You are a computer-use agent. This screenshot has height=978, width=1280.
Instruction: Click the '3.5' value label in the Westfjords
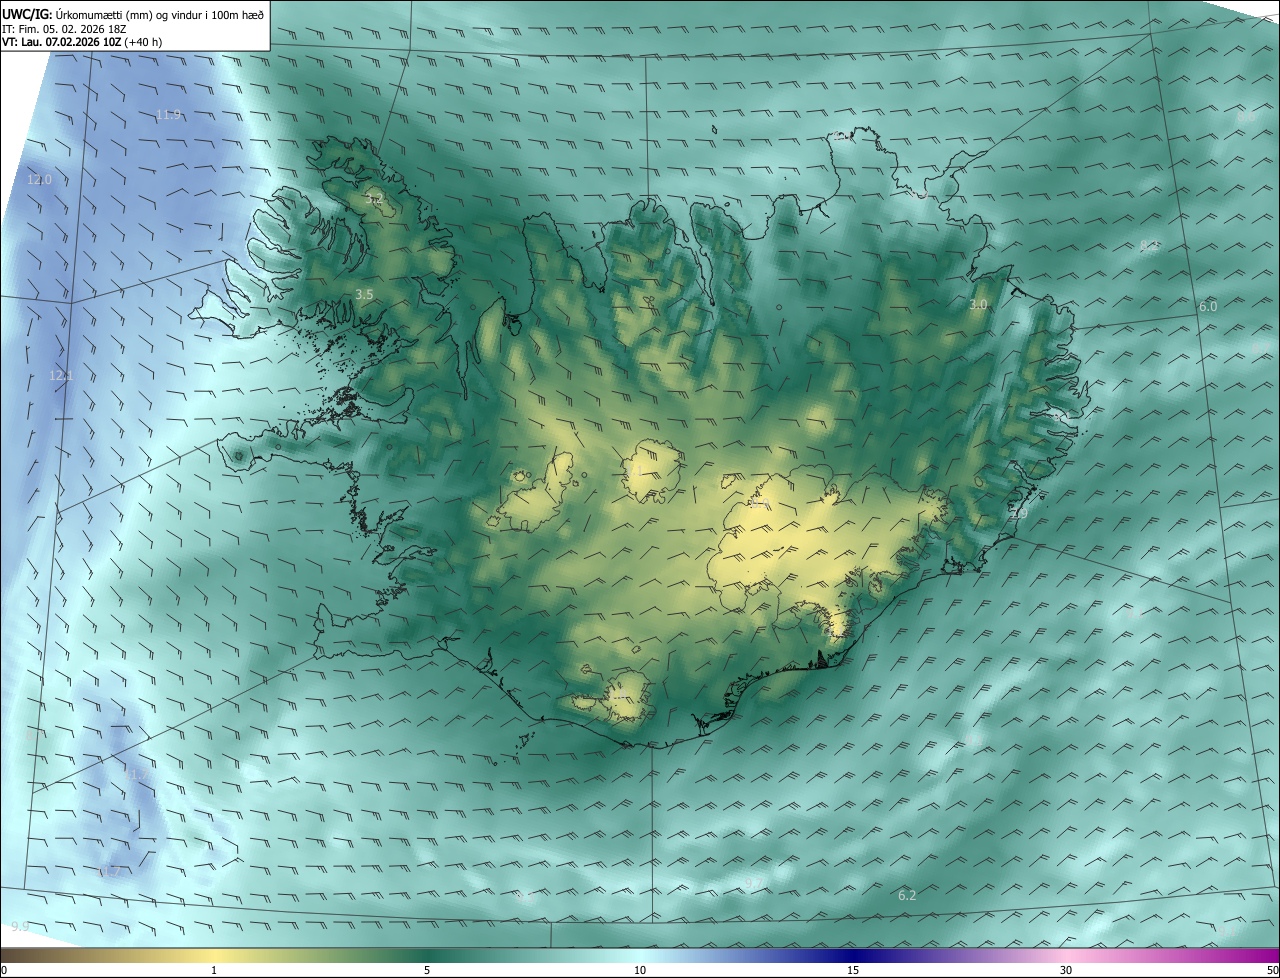pos(364,295)
